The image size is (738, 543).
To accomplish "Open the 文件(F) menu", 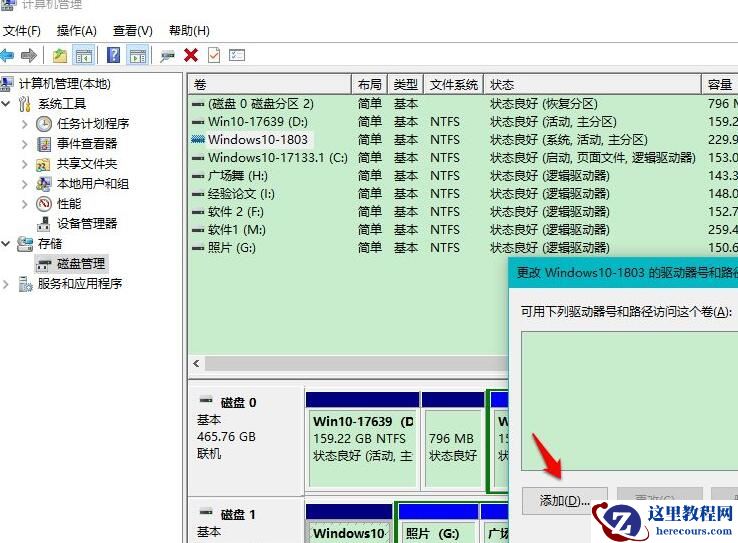I will tap(22, 31).
